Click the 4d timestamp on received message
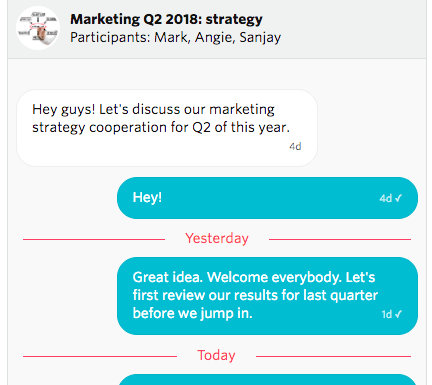This screenshot has width=432, height=385. pos(295,146)
